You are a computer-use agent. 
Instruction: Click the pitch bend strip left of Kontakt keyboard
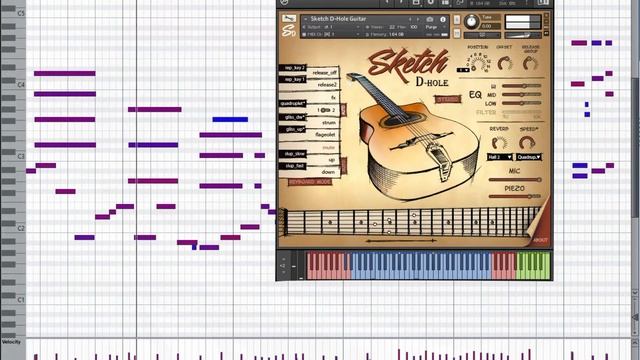tap(293, 266)
